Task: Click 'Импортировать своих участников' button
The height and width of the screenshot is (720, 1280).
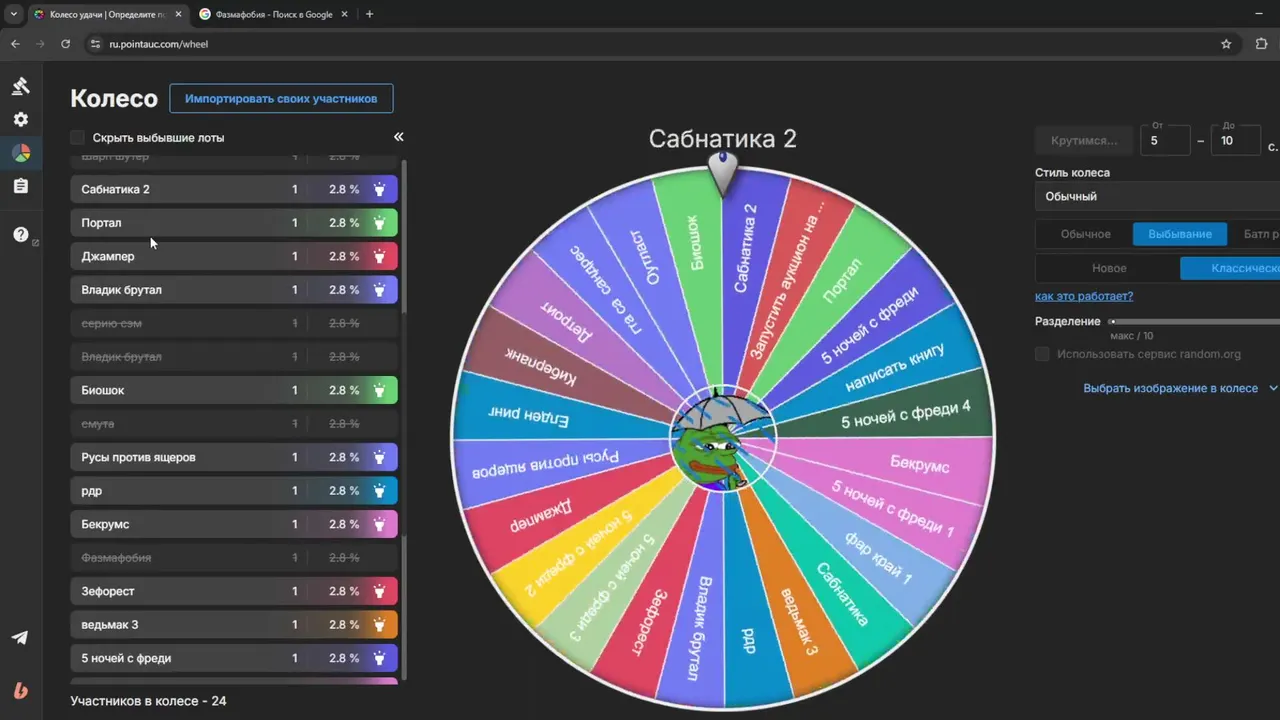Action: 281,99
